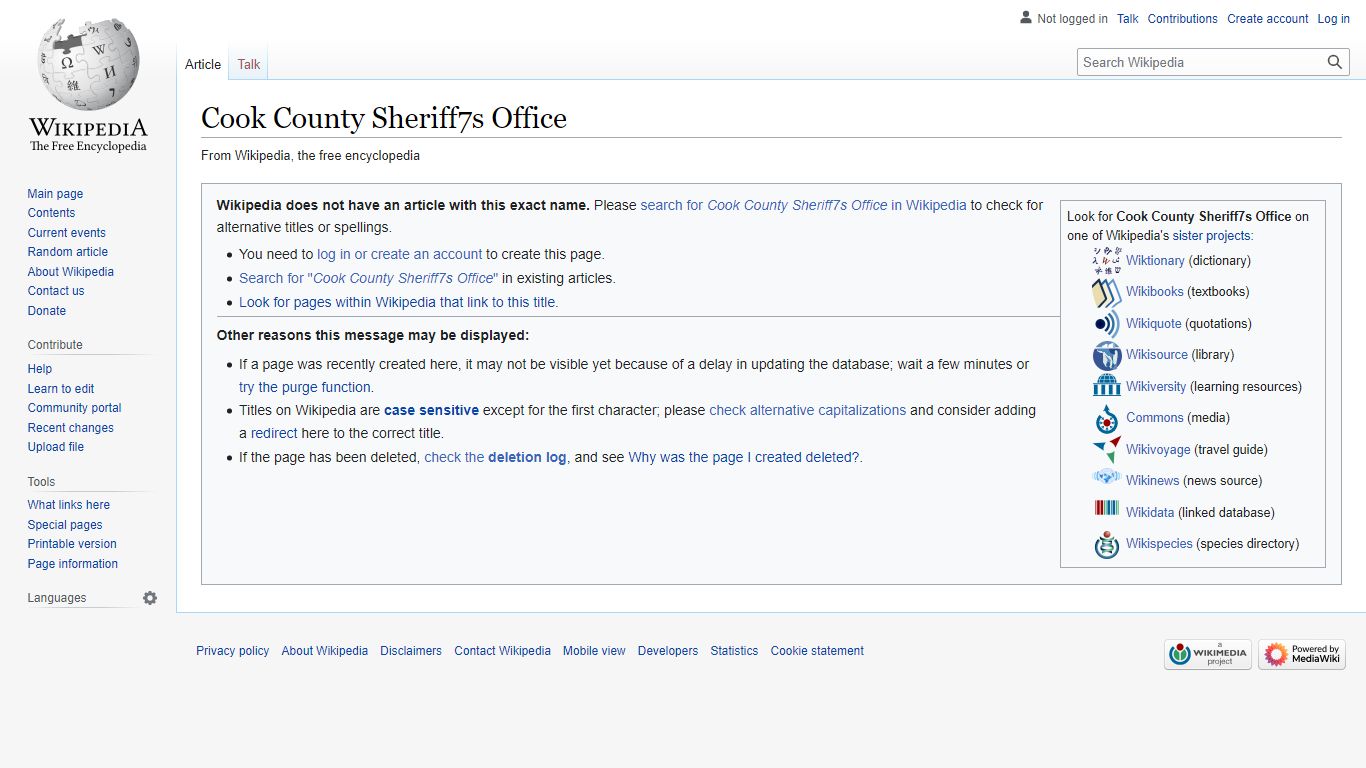Select the Article tab
1366x768 pixels.
[x=203, y=64]
